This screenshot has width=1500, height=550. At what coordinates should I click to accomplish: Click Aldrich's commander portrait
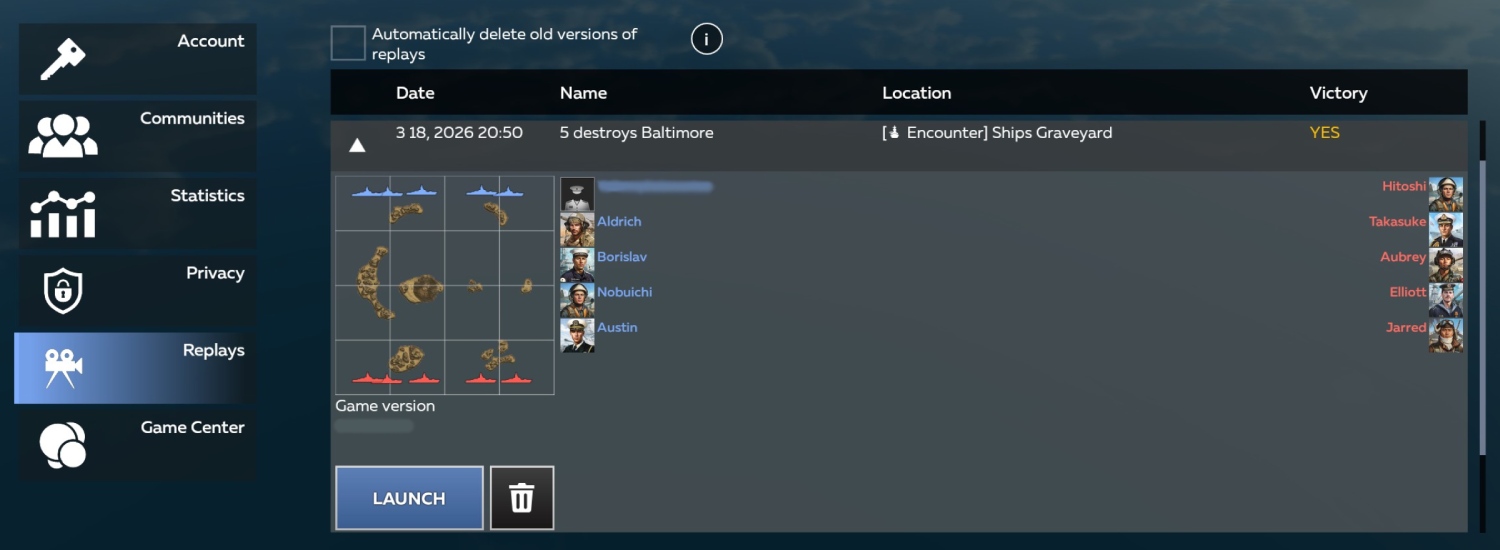pyautogui.click(x=577, y=229)
